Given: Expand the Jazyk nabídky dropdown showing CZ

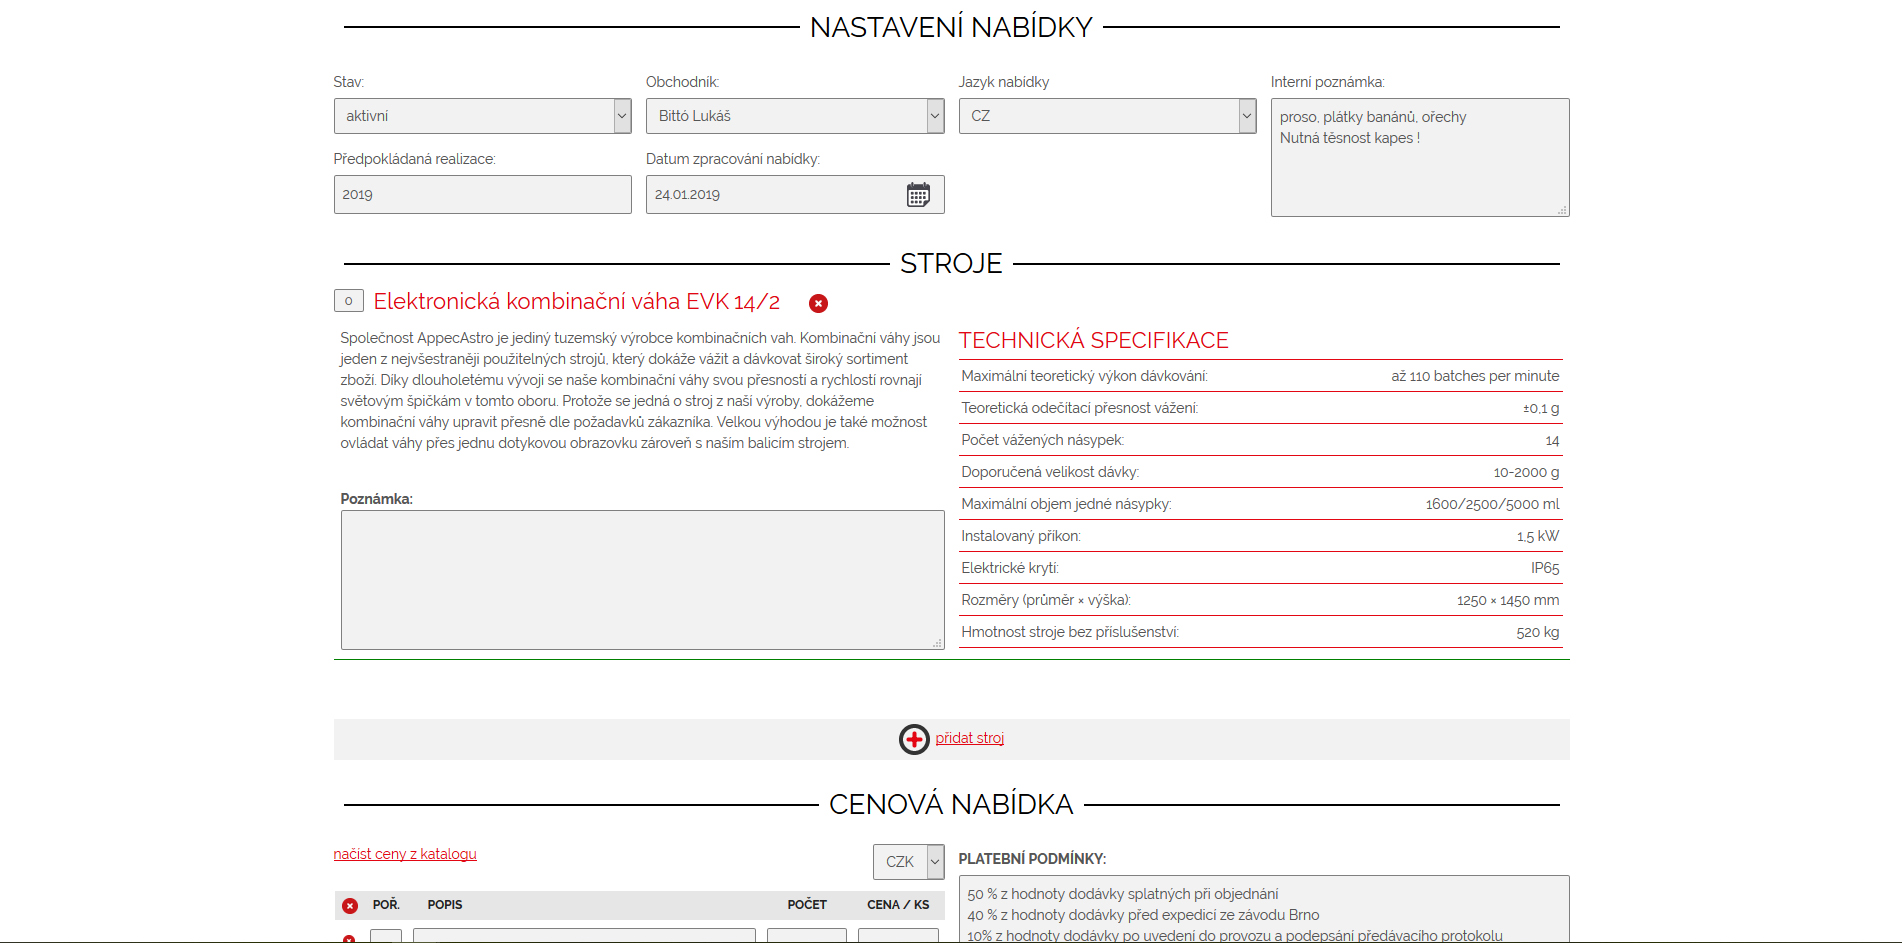Looking at the screenshot, I should click(1107, 116).
